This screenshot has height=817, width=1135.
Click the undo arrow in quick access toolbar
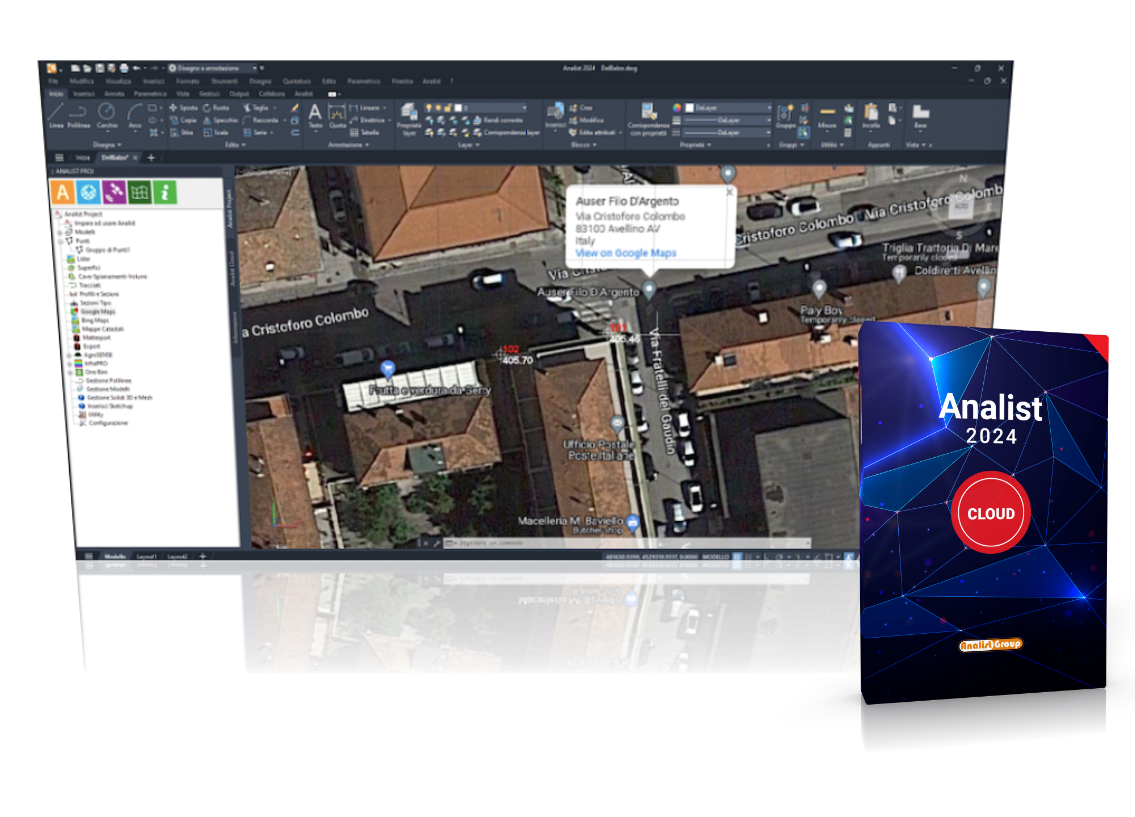point(136,68)
